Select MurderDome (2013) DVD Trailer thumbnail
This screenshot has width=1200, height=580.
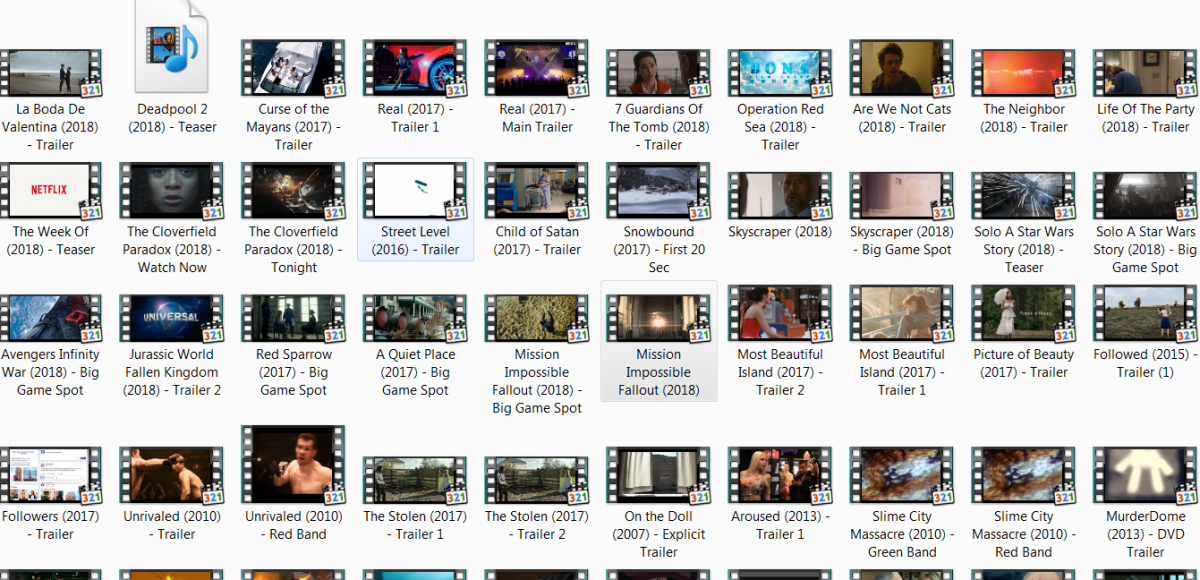pyautogui.click(x=1146, y=475)
